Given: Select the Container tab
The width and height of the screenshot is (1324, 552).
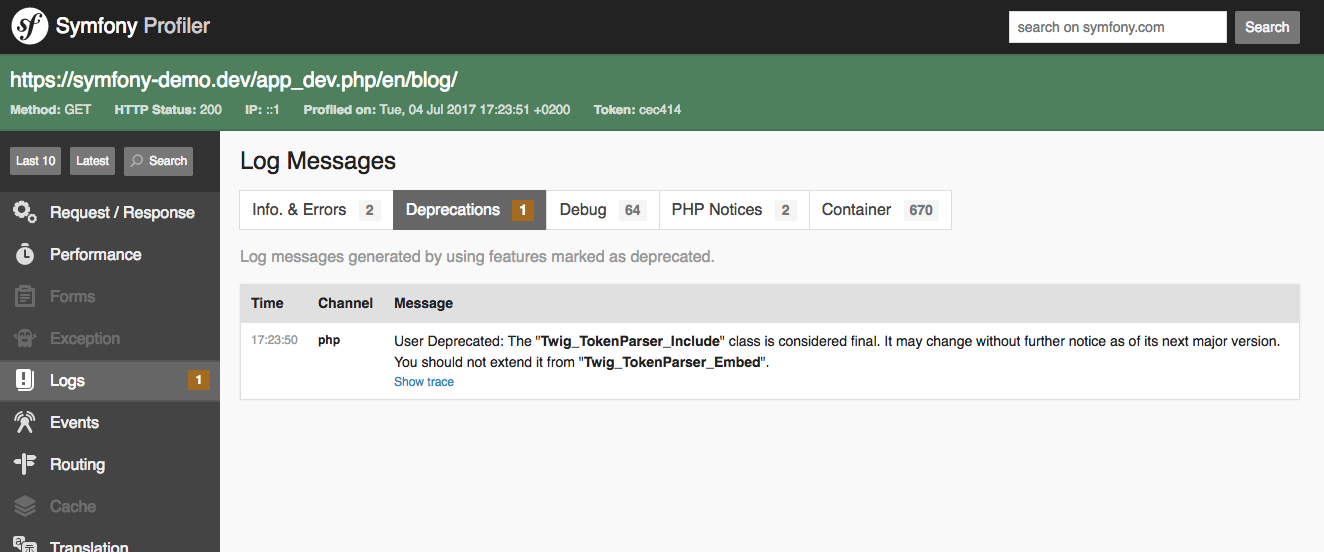Looking at the screenshot, I should coord(879,210).
